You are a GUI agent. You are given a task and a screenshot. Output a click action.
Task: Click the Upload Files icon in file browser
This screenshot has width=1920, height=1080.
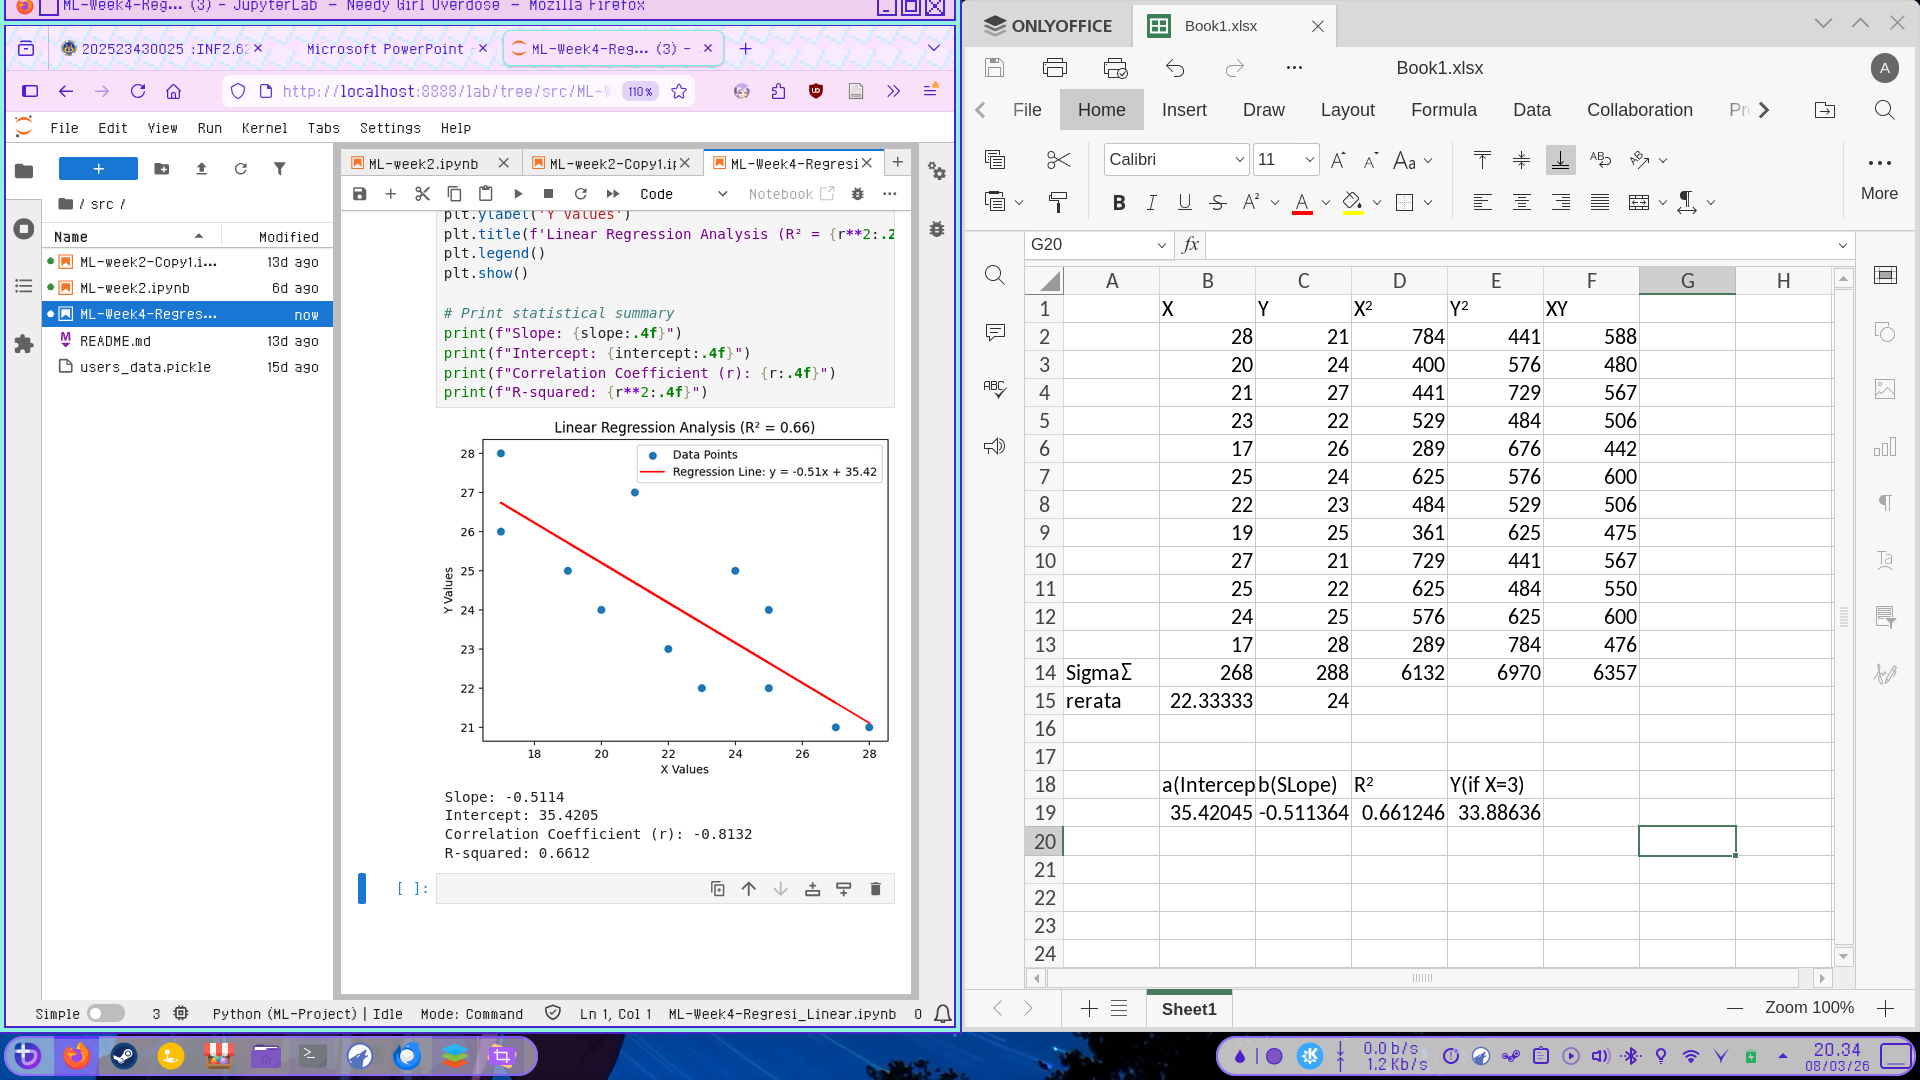point(201,169)
